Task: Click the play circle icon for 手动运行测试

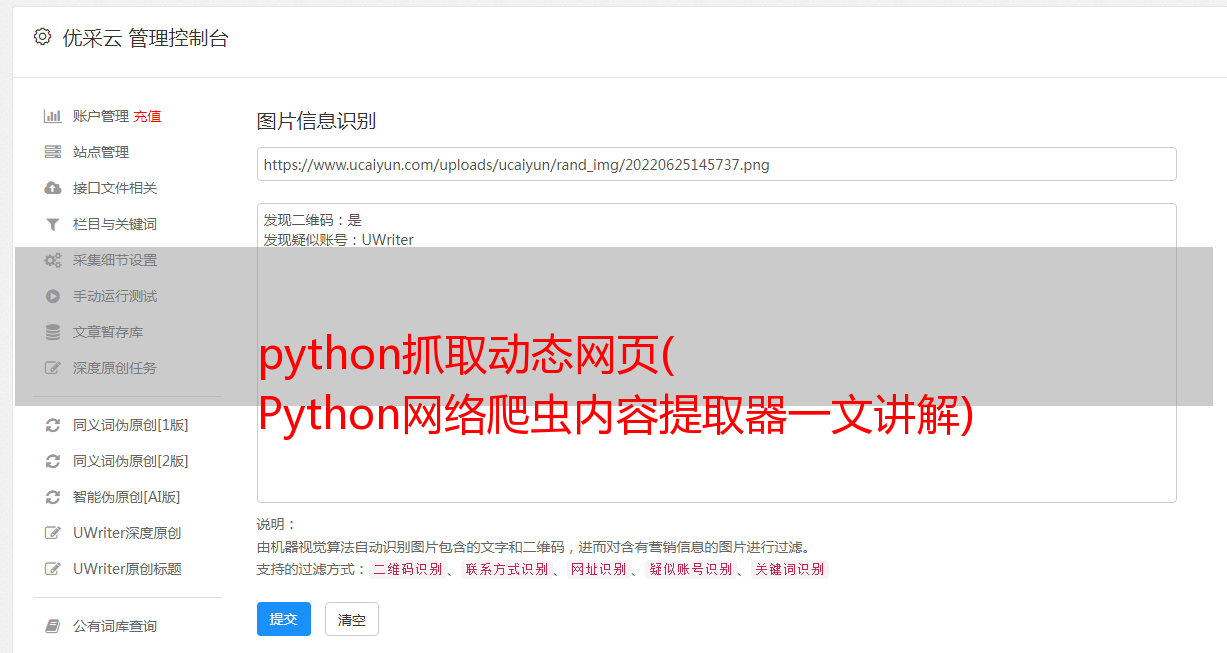Action: click(53, 296)
